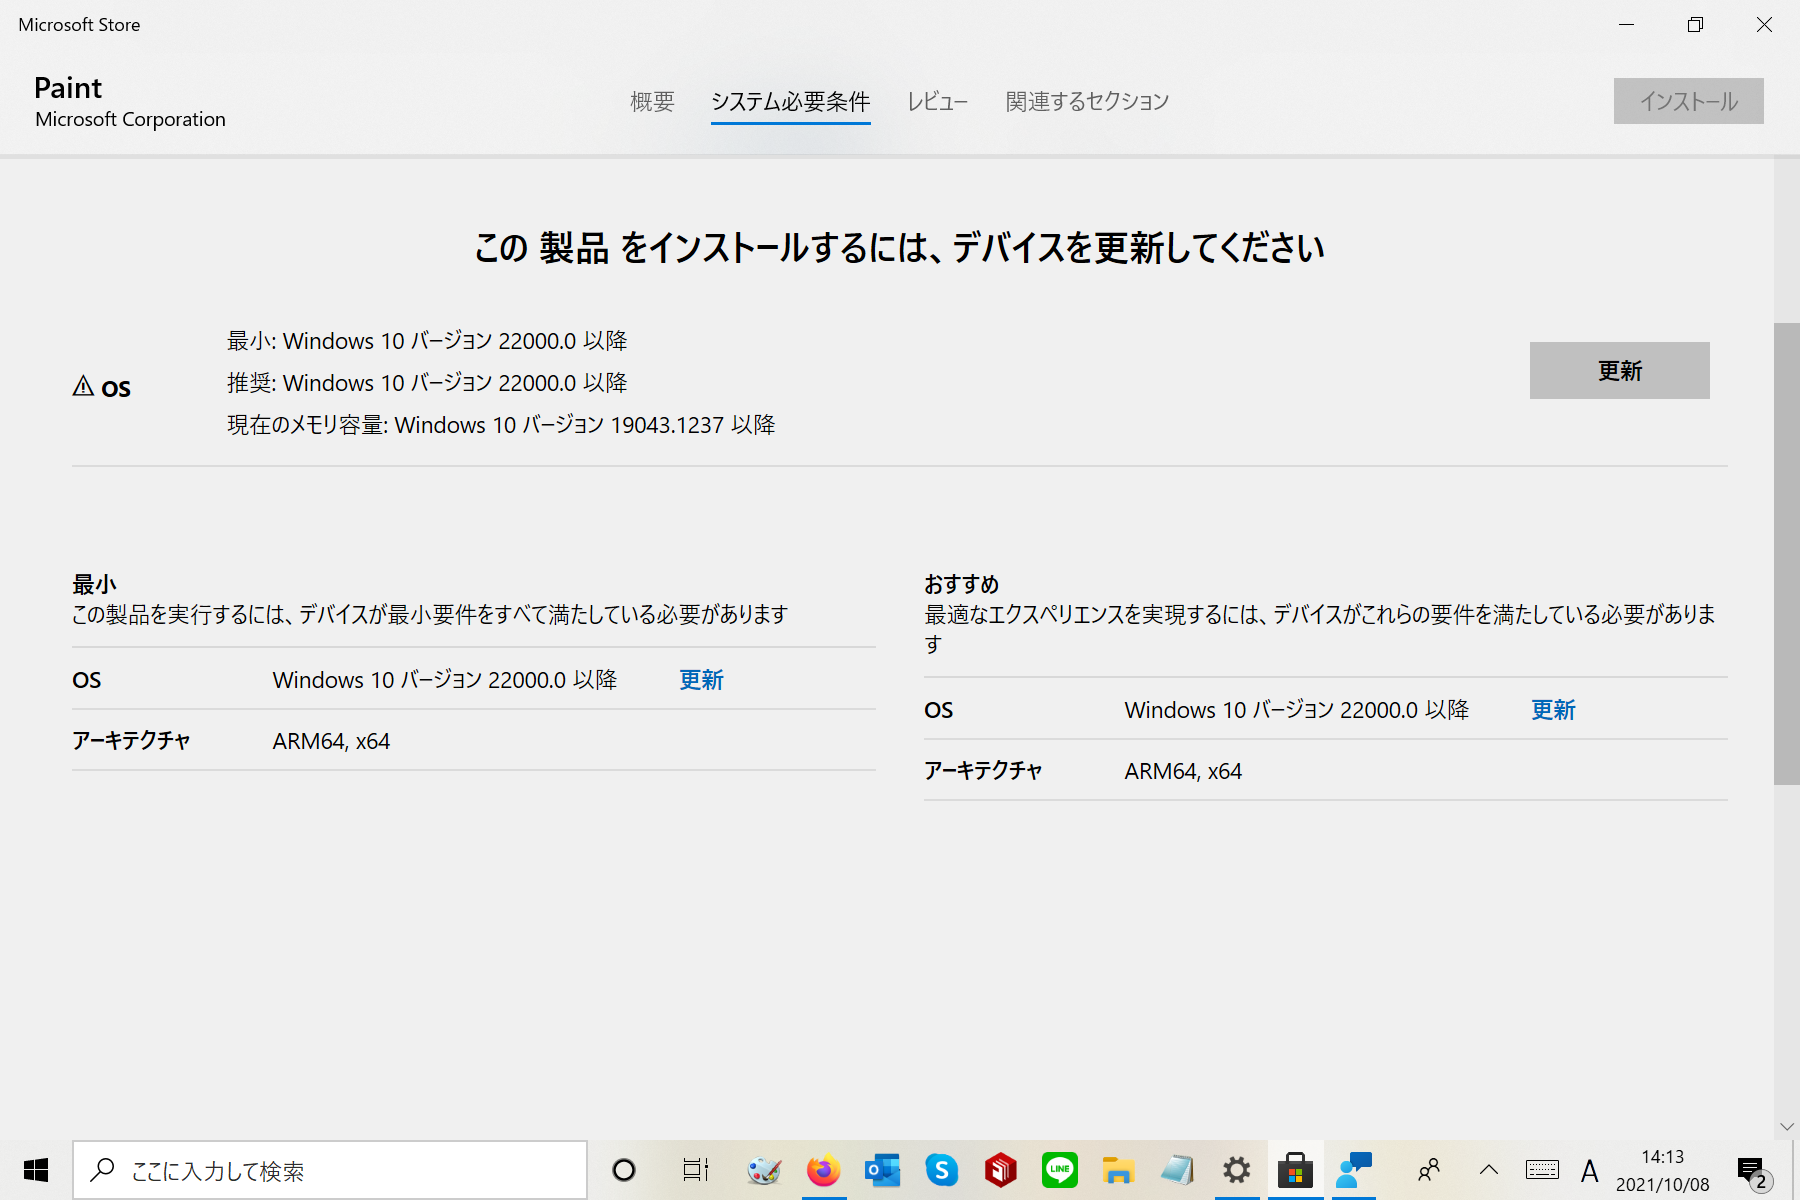
Task: Go to the 関連するセクション tab
Action: [1087, 101]
